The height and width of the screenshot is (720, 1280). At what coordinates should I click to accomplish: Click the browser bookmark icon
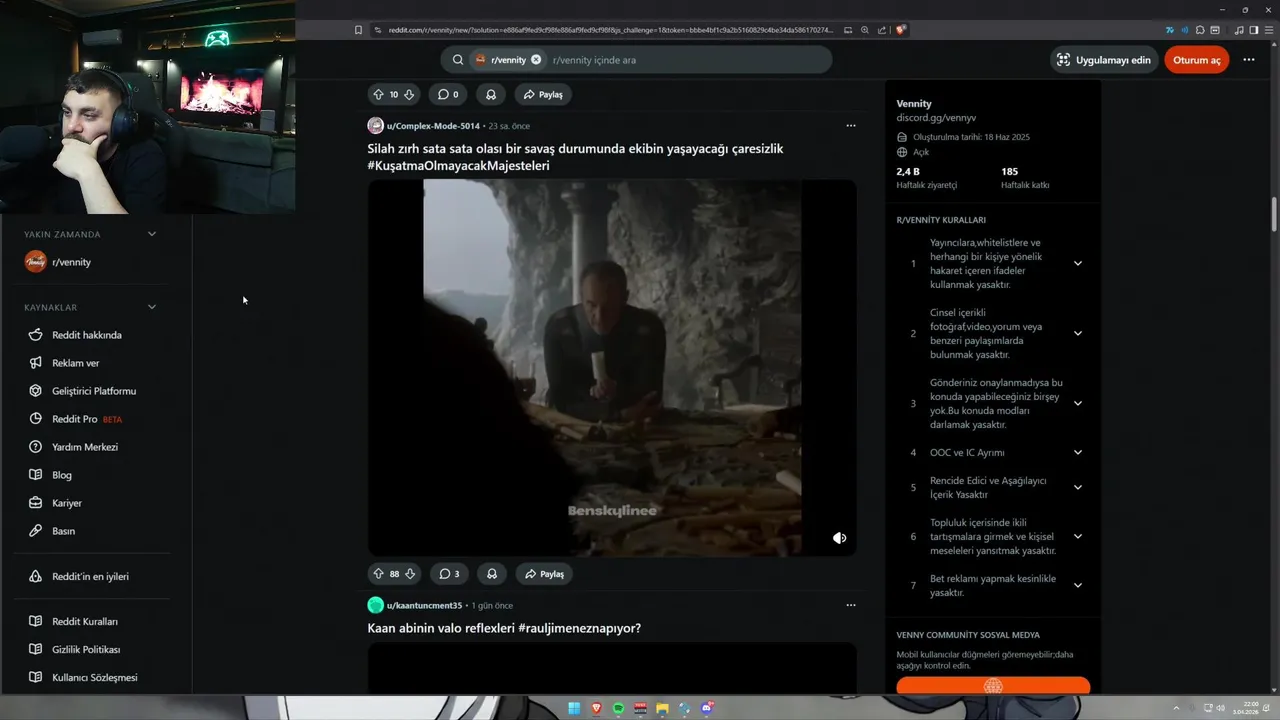click(358, 30)
